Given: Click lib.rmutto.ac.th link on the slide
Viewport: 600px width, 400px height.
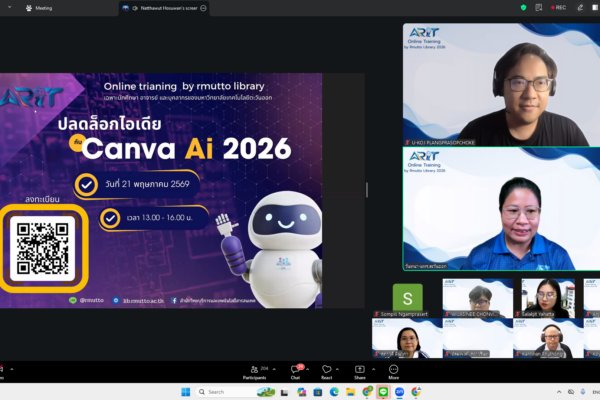Looking at the screenshot, I should coord(143,301).
